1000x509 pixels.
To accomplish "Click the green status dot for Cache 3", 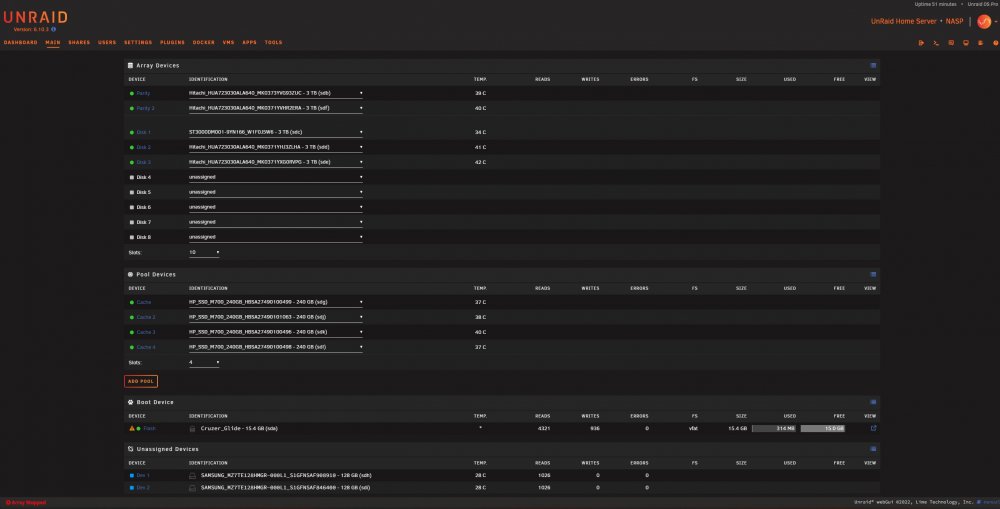I will (132, 332).
